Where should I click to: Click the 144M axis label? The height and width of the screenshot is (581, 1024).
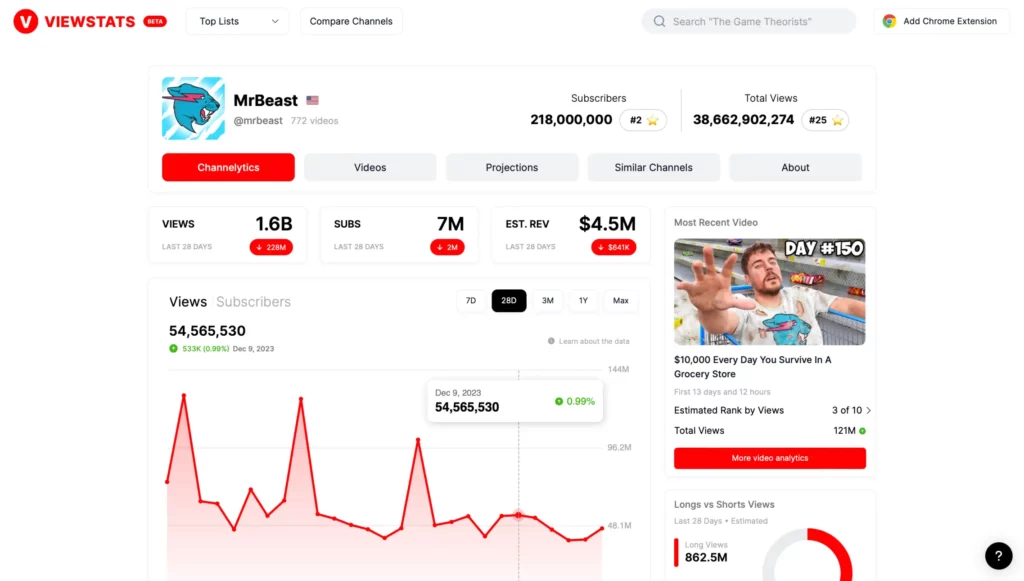click(618, 369)
